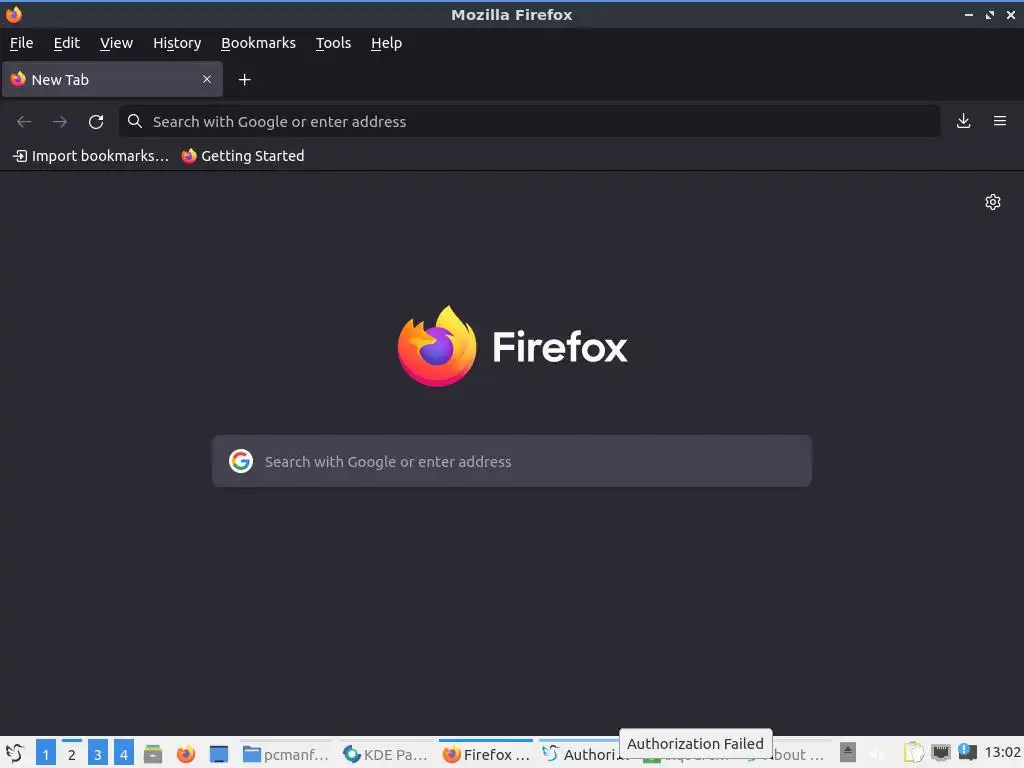Open New Tab page personalize gear
The width and height of the screenshot is (1024, 768).
tap(993, 202)
